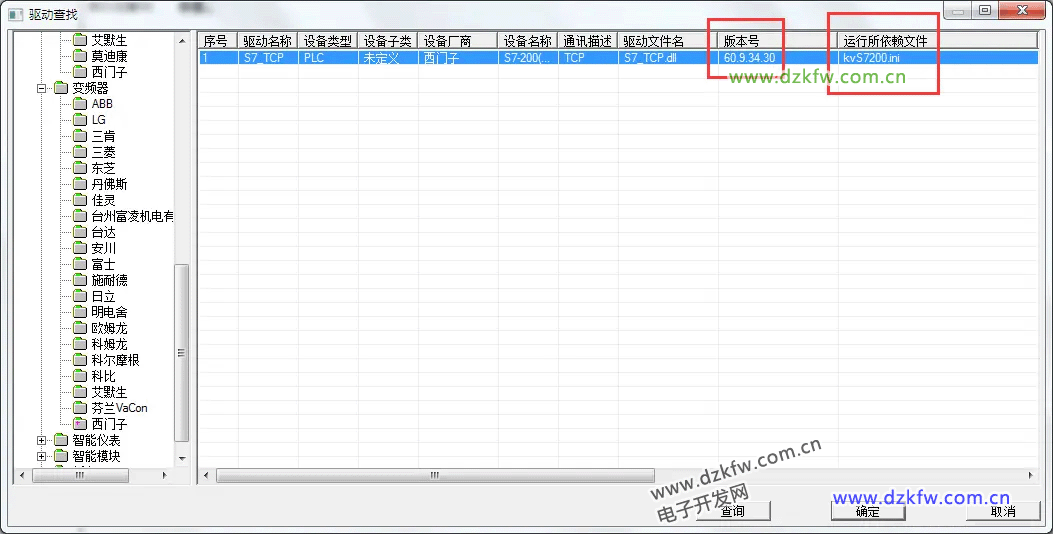Click the table's horizontal scroll right arrow
This screenshot has height=534, width=1053.
(1030, 475)
